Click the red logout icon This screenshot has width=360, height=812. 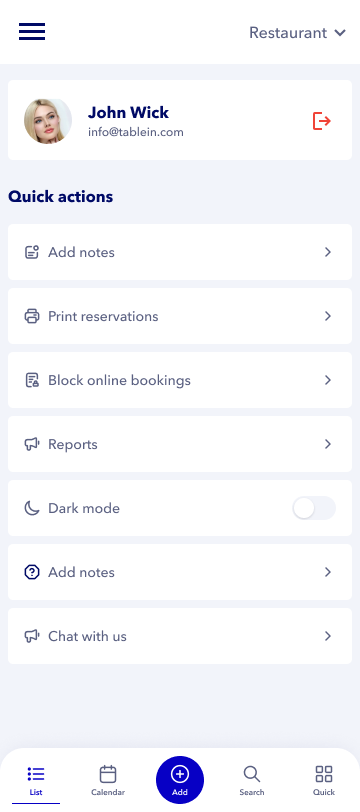click(322, 121)
